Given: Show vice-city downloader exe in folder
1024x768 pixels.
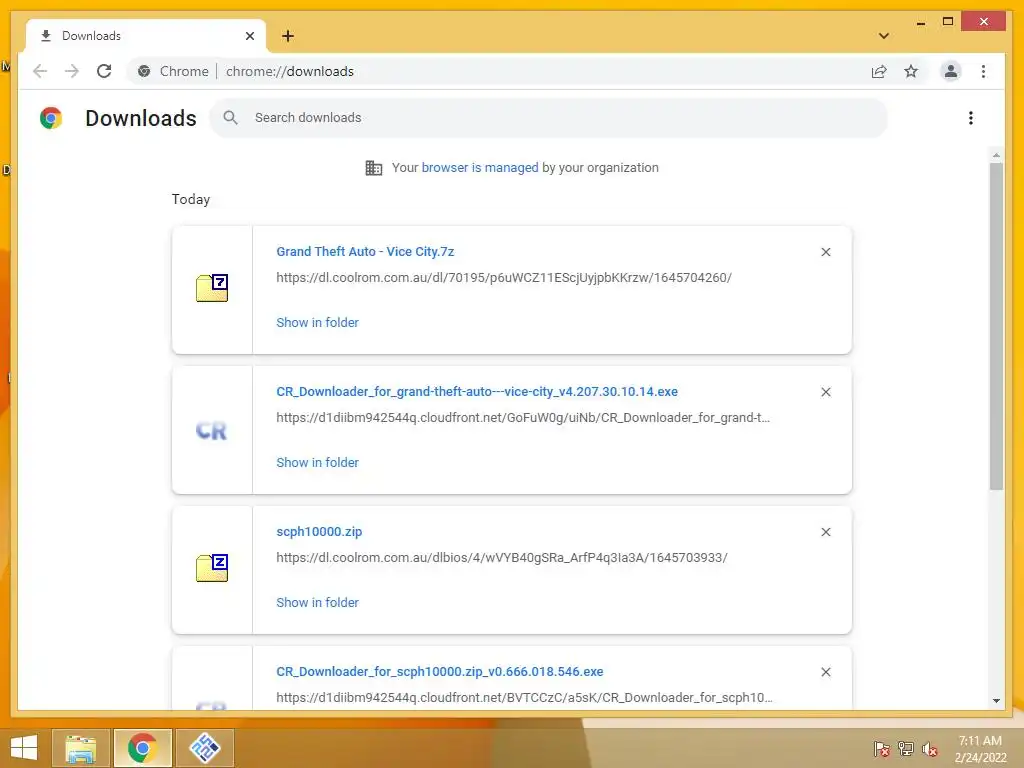Looking at the screenshot, I should [x=317, y=462].
